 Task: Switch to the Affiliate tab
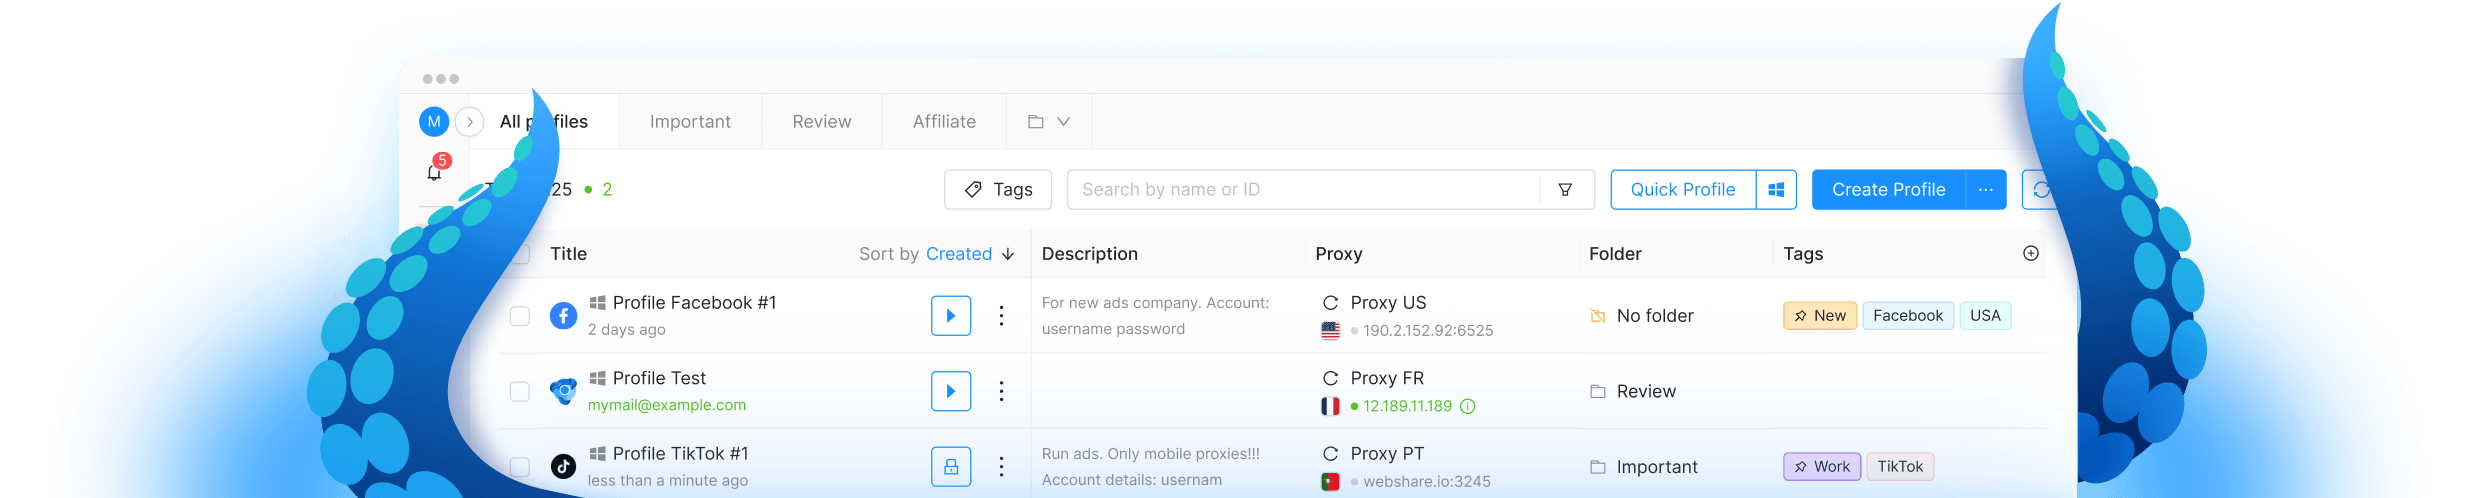[944, 122]
